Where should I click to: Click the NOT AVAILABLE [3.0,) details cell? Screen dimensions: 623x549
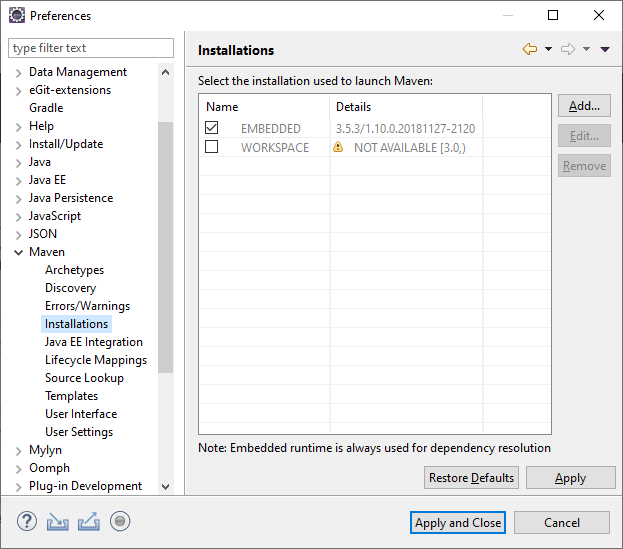(410, 147)
